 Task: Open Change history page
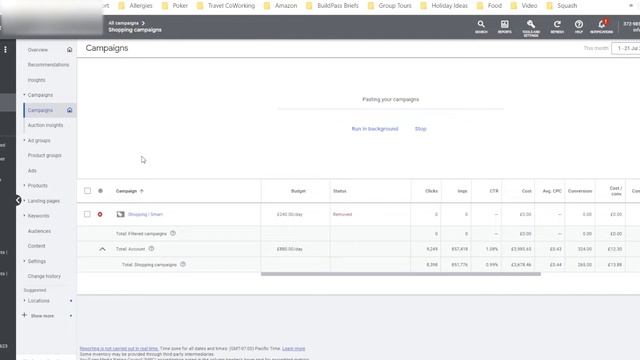click(44, 276)
